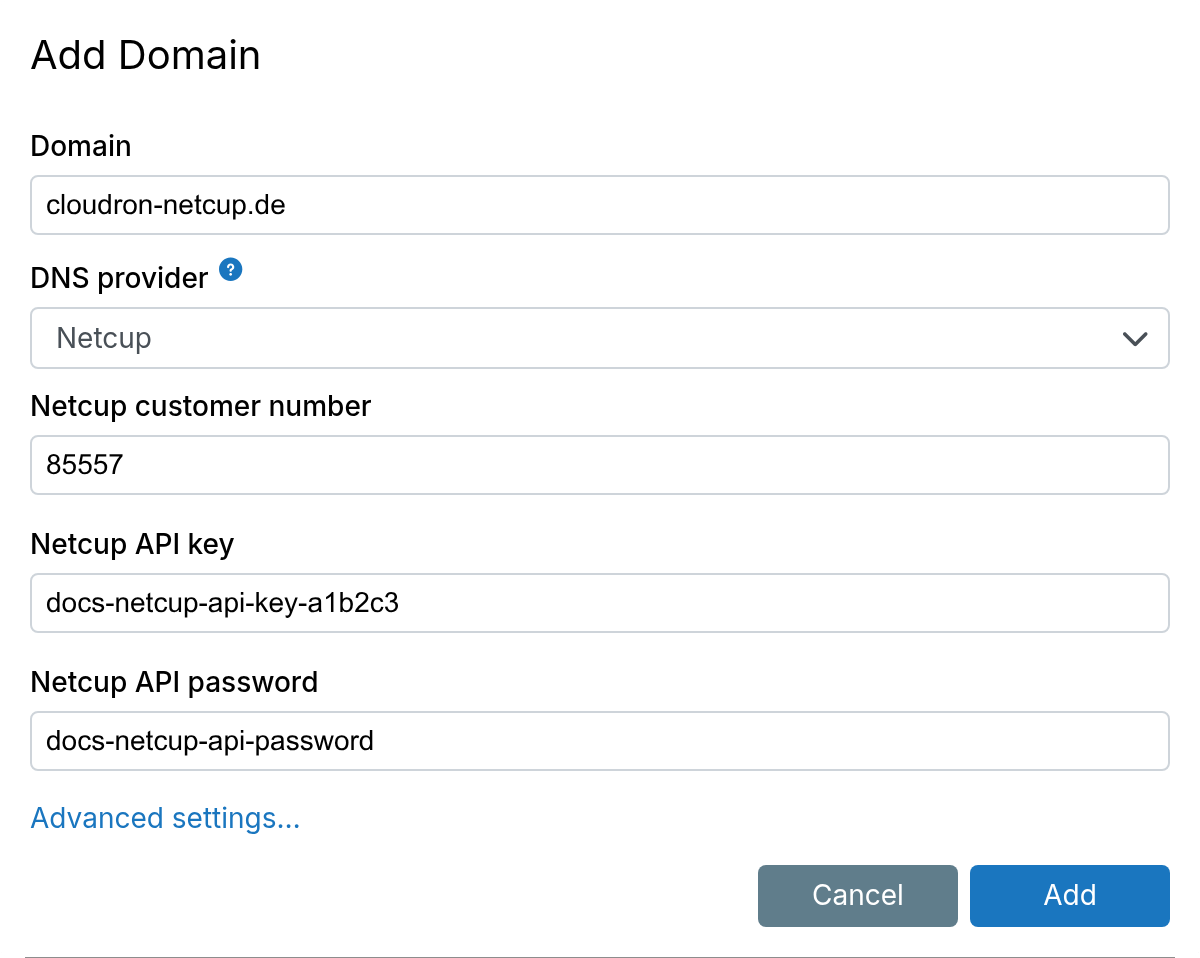The image size is (1200, 958).
Task: Click the Netcup API password label
Action: pos(174,682)
